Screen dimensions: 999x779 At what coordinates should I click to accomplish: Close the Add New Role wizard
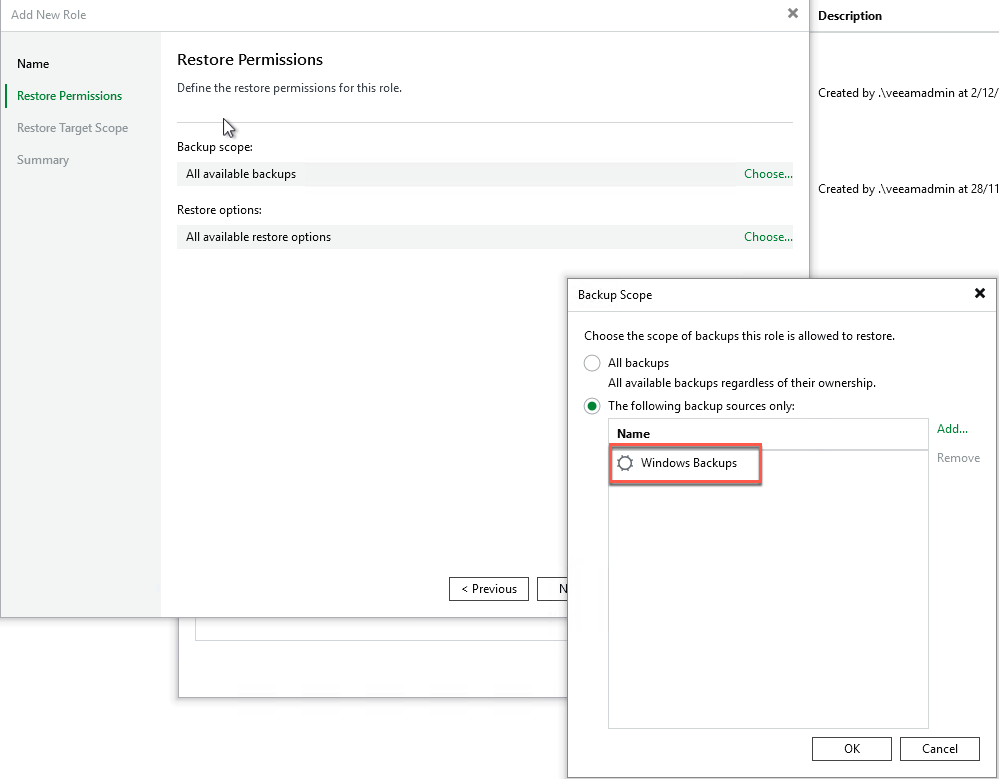pos(793,14)
